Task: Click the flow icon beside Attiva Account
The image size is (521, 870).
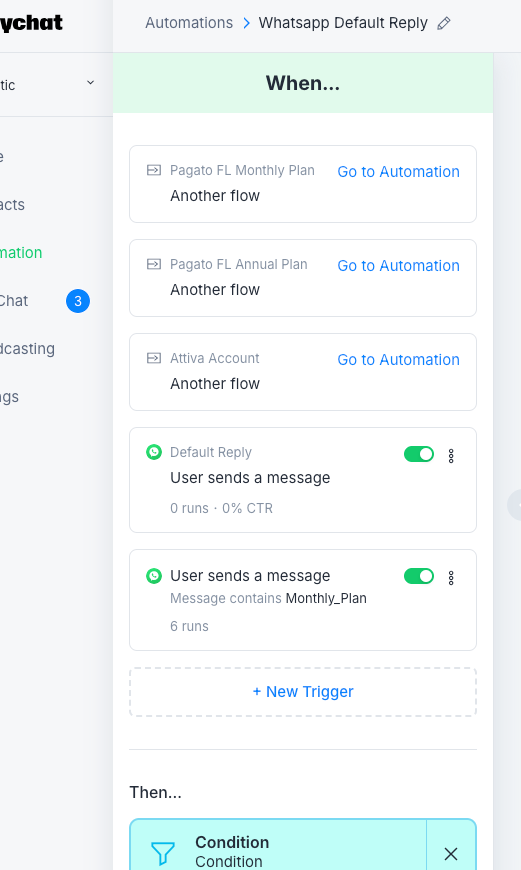Action: point(154,358)
